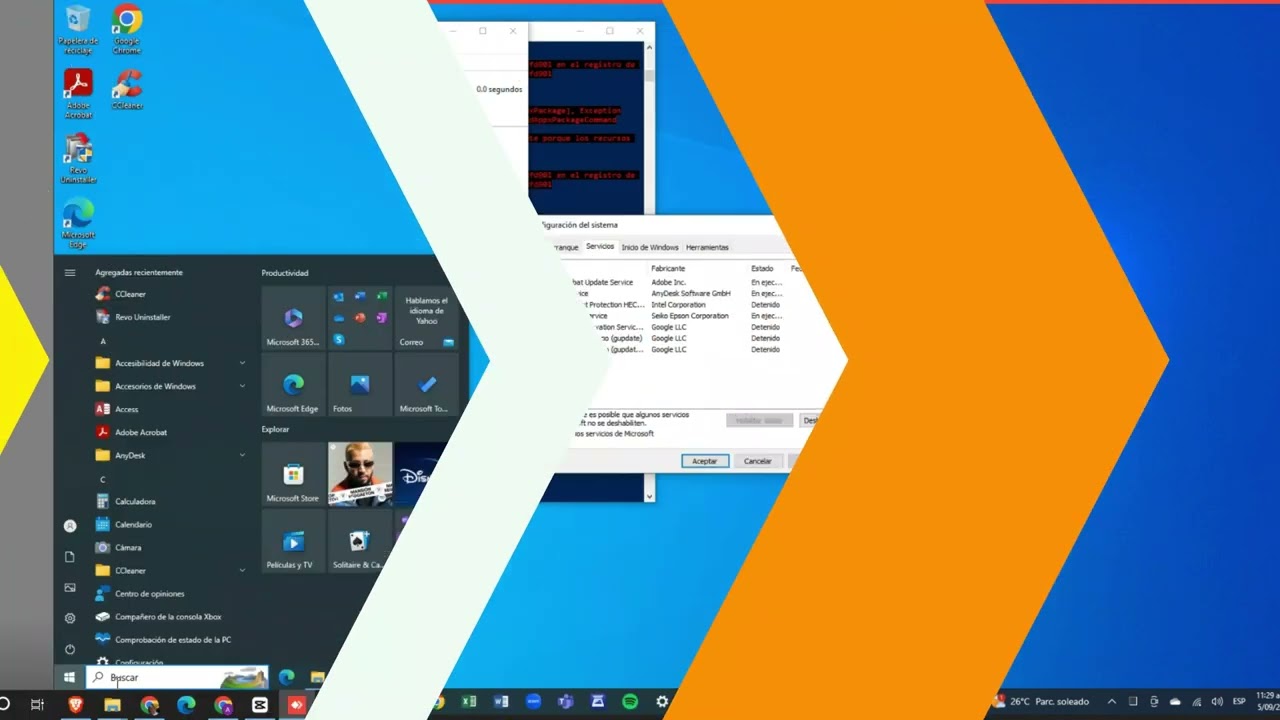Launch the CCleaner desktop shortcut
1280x720 pixels.
coord(127,89)
